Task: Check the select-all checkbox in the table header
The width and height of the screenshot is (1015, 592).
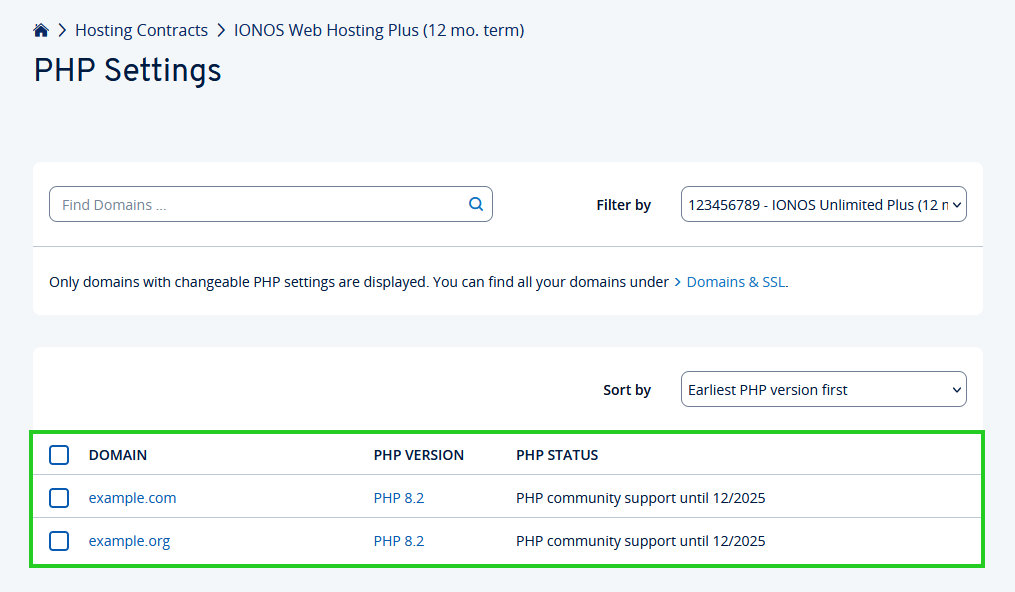Action: 59,455
